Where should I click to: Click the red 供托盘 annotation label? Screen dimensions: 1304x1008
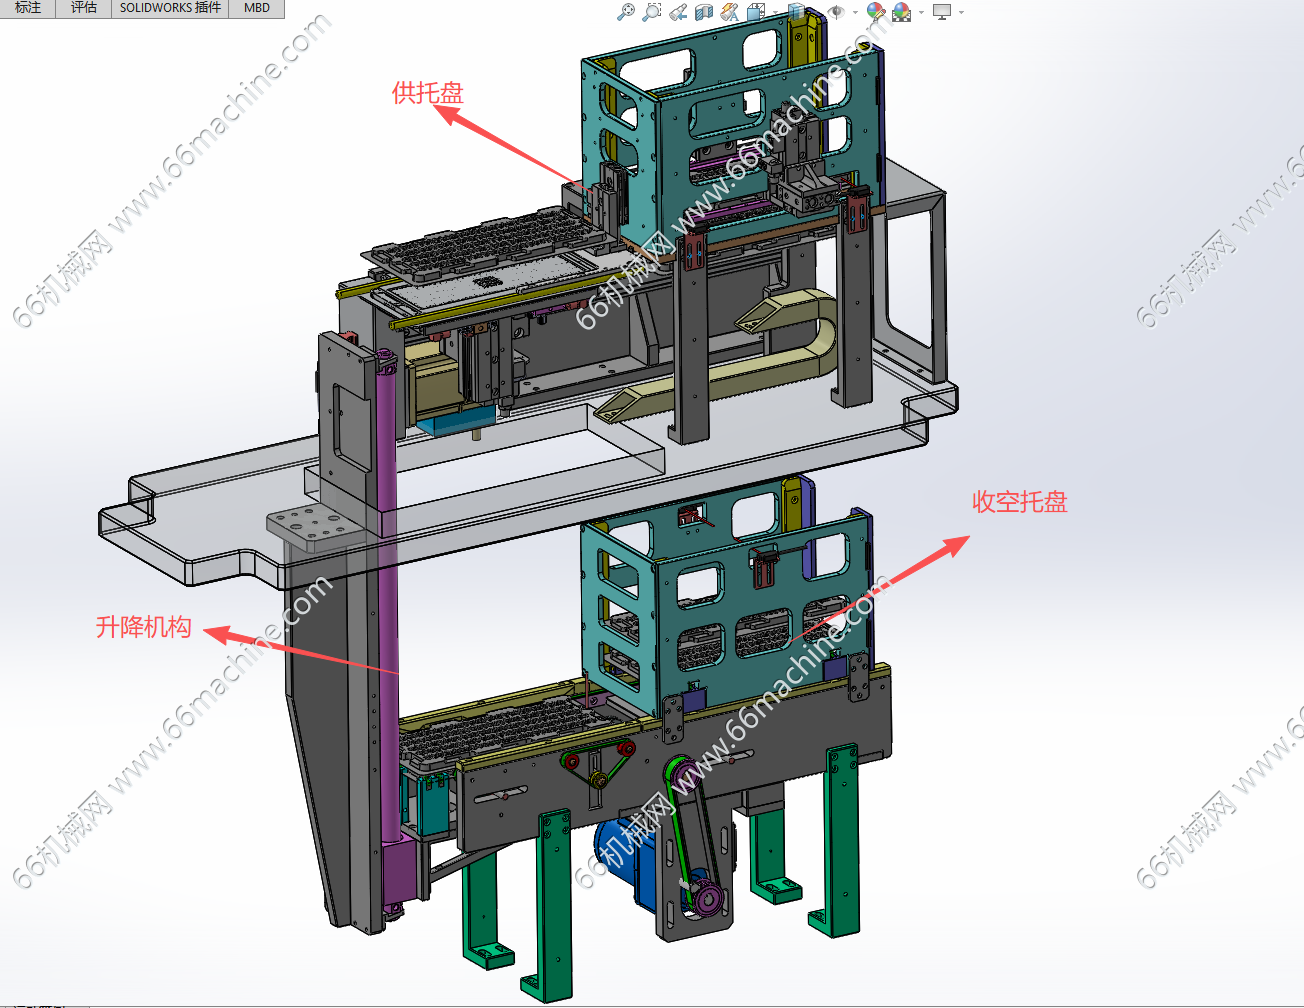[x=428, y=93]
